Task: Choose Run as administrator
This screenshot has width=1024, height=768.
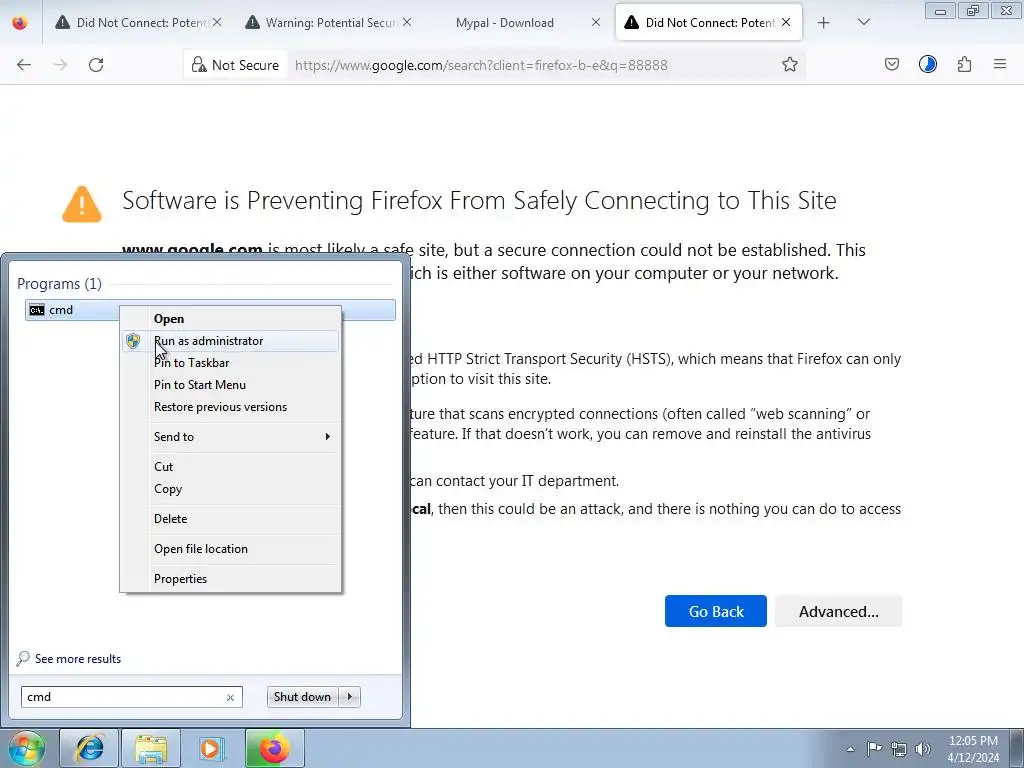Action: coord(230,341)
